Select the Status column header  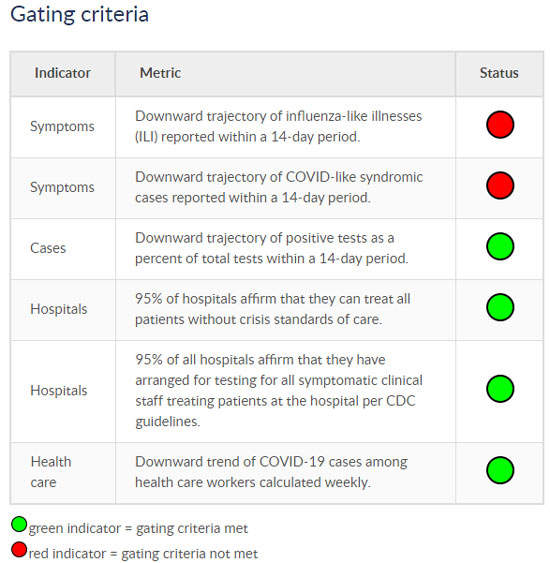499,73
